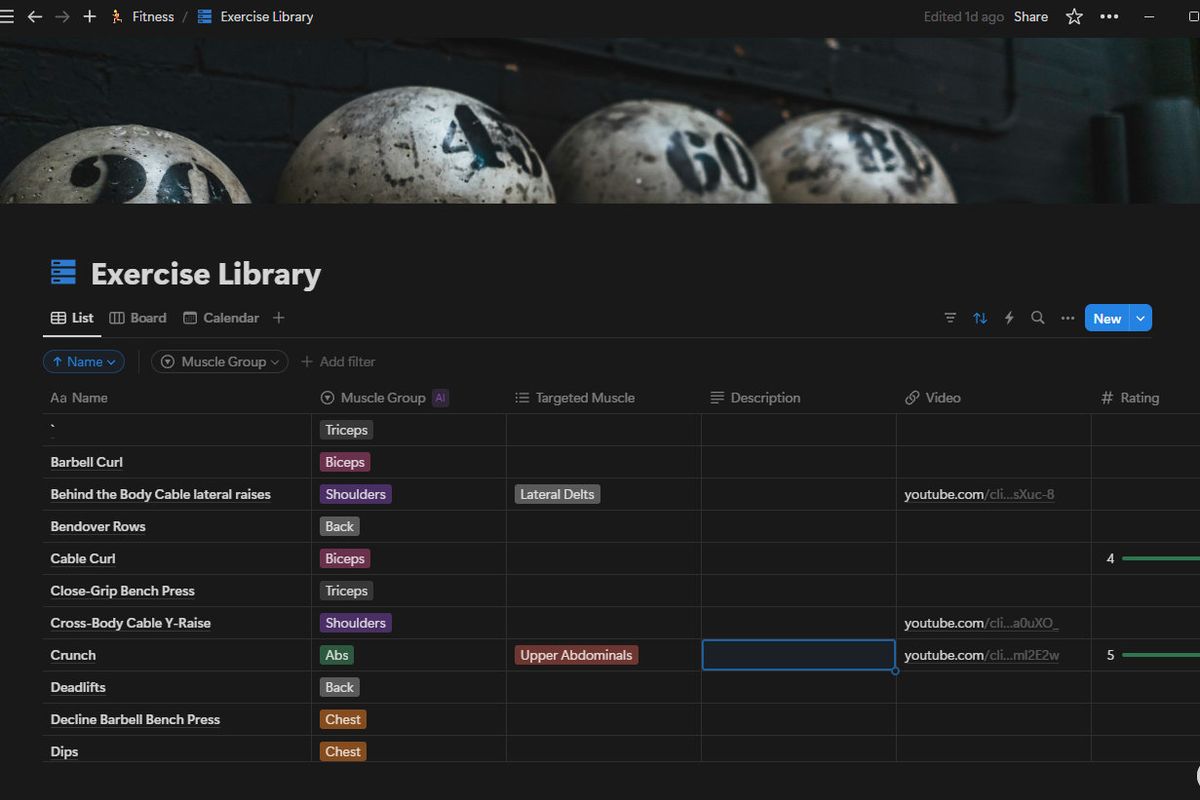This screenshot has width=1200, height=800.
Task: Switch to the Calendar view tab
Action: click(x=221, y=318)
